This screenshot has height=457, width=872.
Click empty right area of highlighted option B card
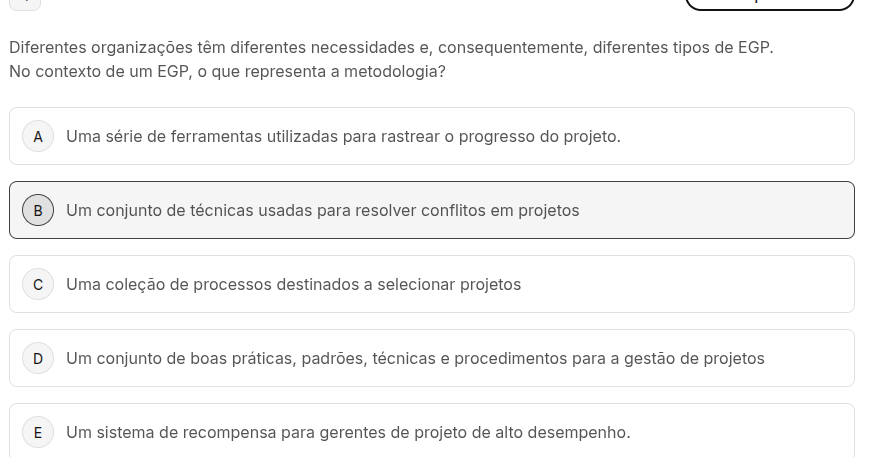click(715, 210)
